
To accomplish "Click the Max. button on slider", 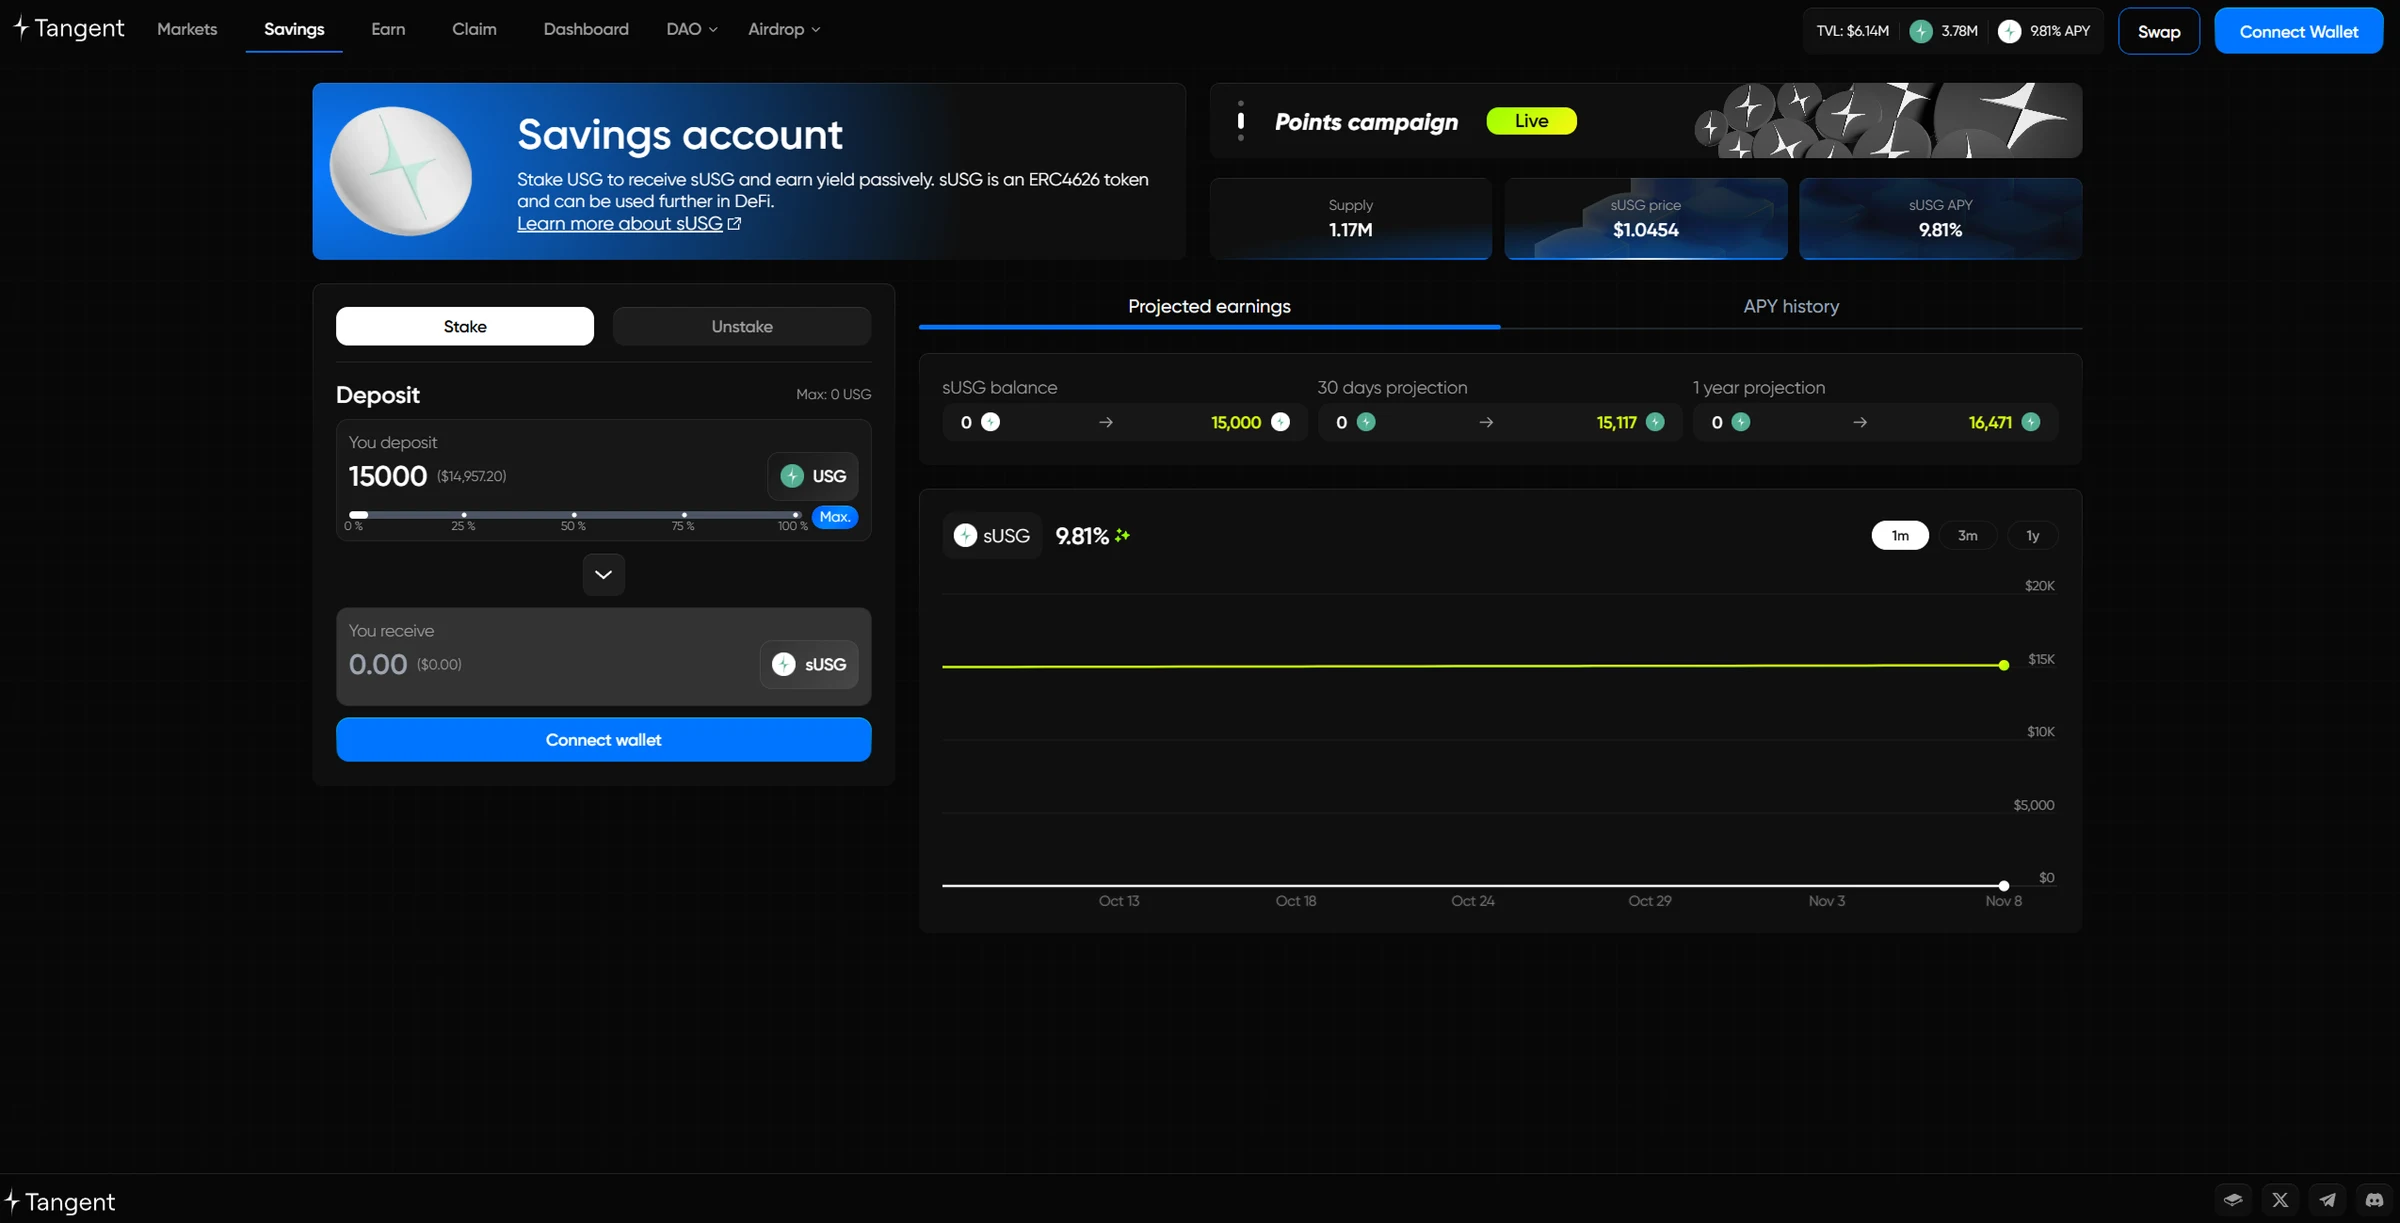I will pyautogui.click(x=834, y=517).
